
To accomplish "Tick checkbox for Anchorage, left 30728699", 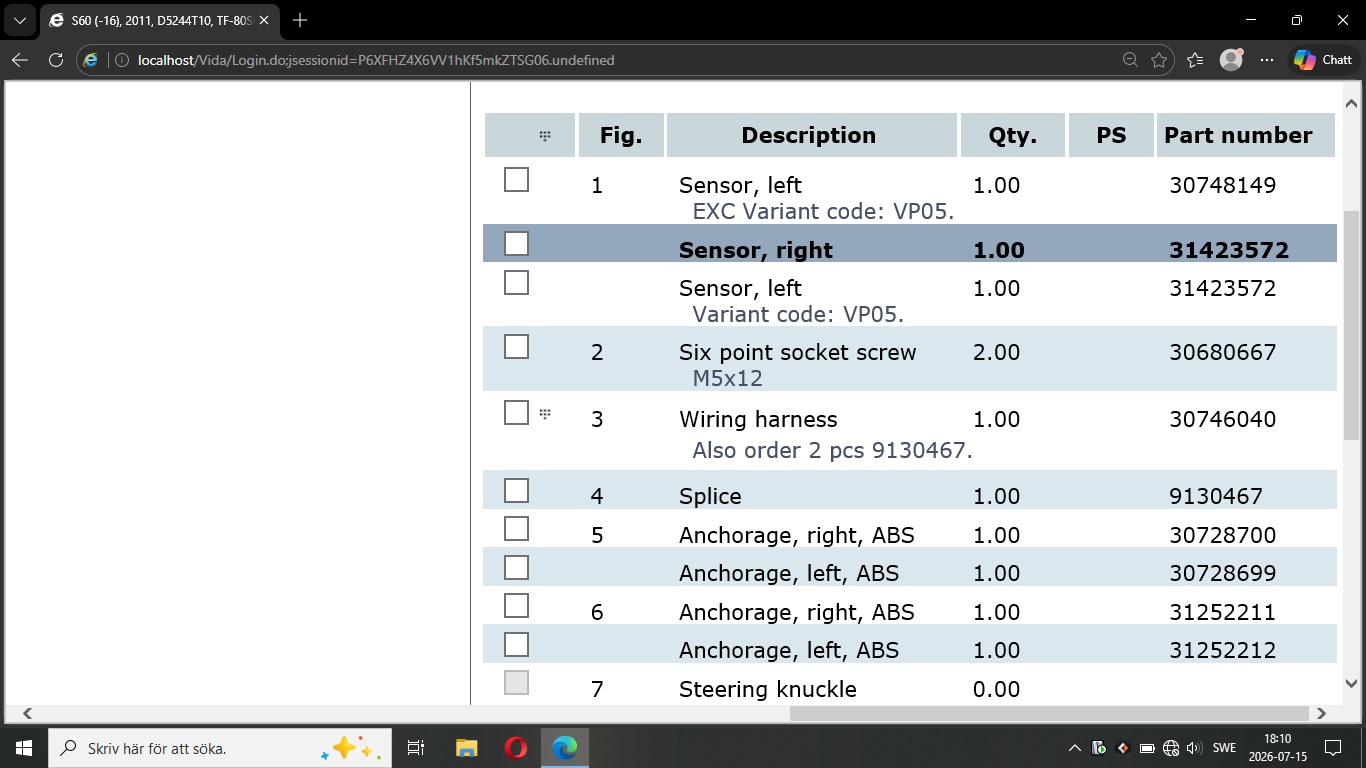I will tap(516, 568).
